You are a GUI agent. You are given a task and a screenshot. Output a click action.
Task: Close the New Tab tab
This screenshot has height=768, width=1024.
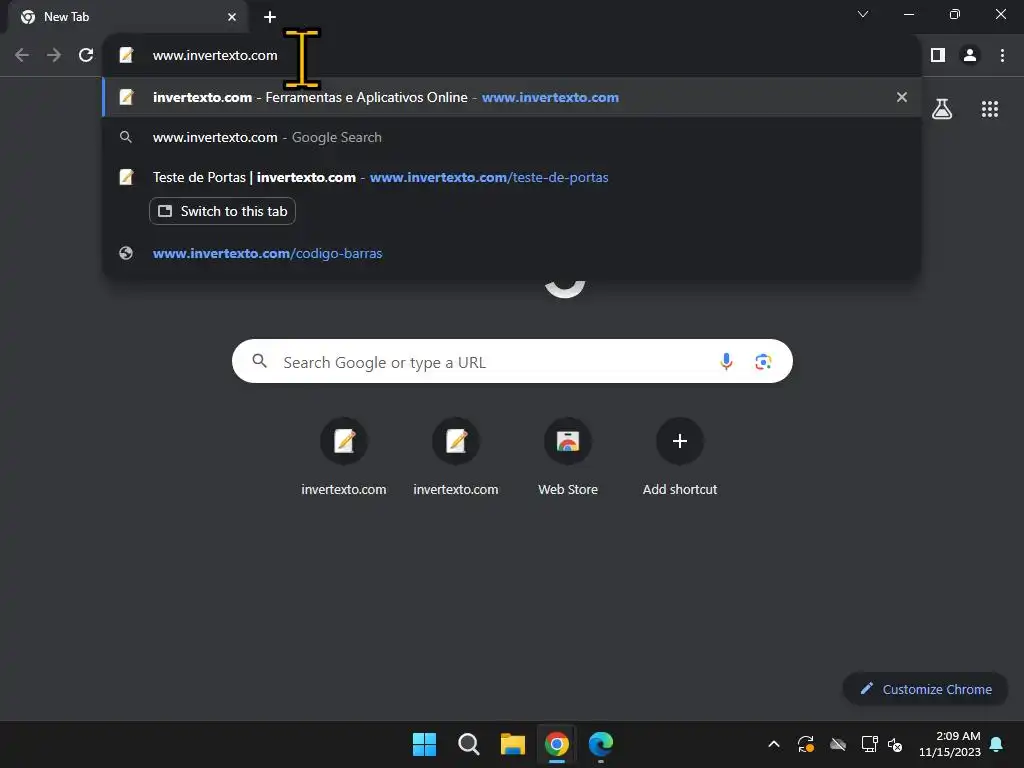[232, 17]
